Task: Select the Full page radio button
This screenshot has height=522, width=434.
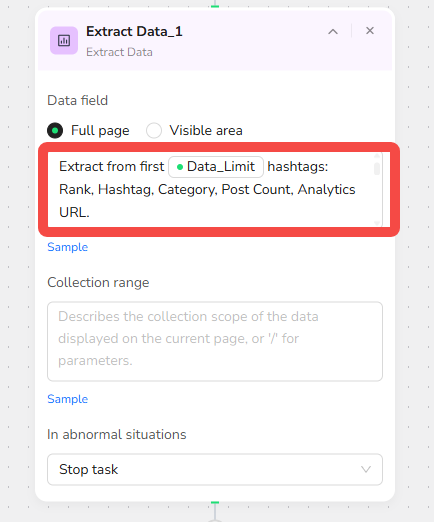Action: coord(55,130)
